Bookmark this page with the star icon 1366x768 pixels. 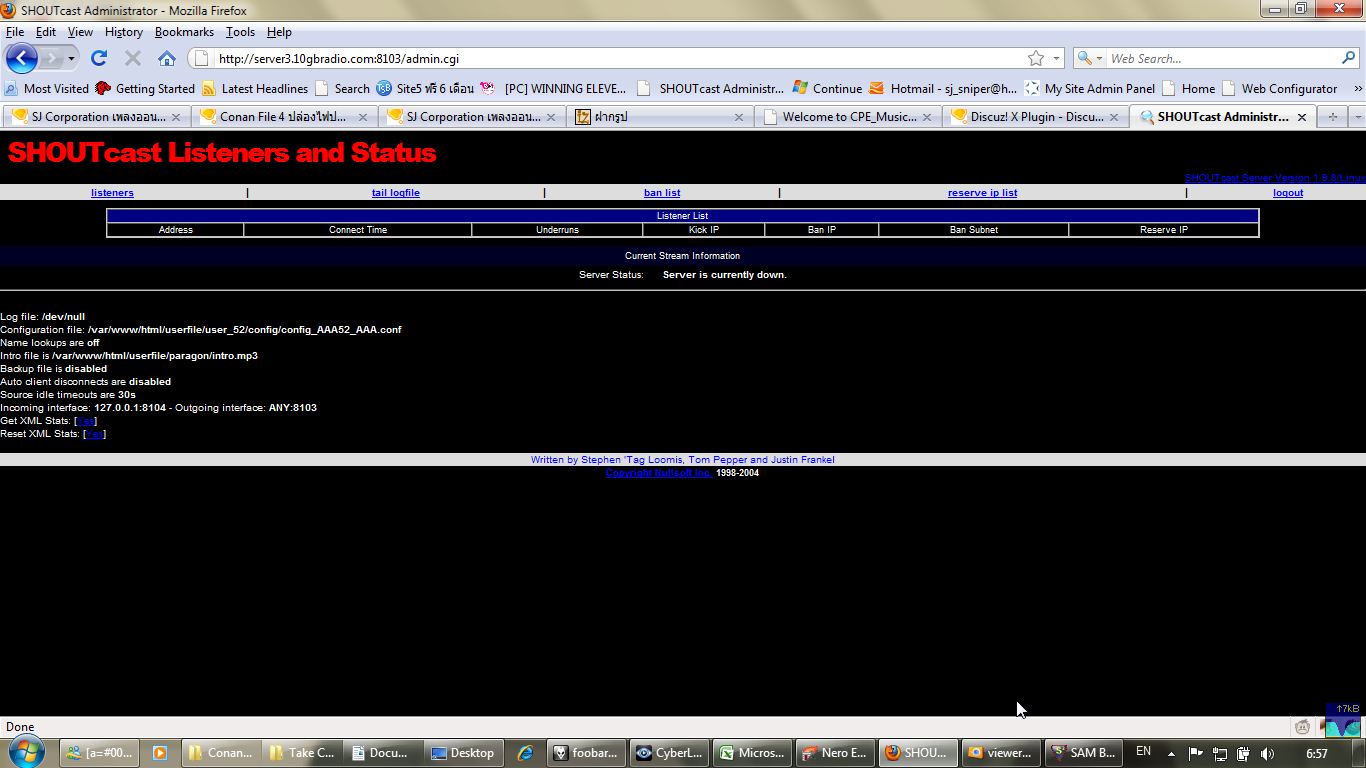coord(1036,58)
